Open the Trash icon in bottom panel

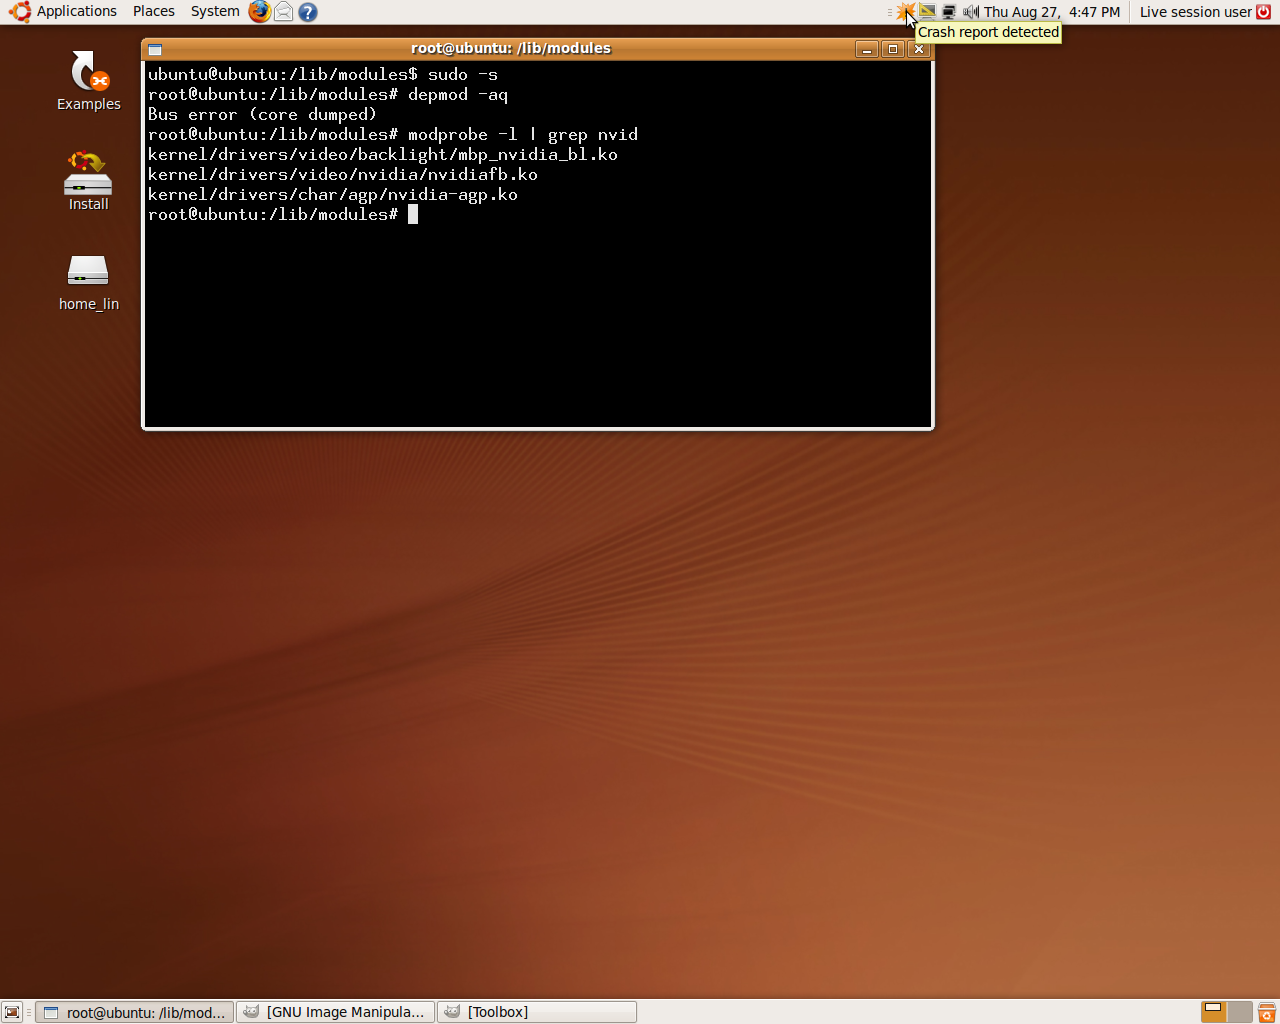(1267, 1012)
